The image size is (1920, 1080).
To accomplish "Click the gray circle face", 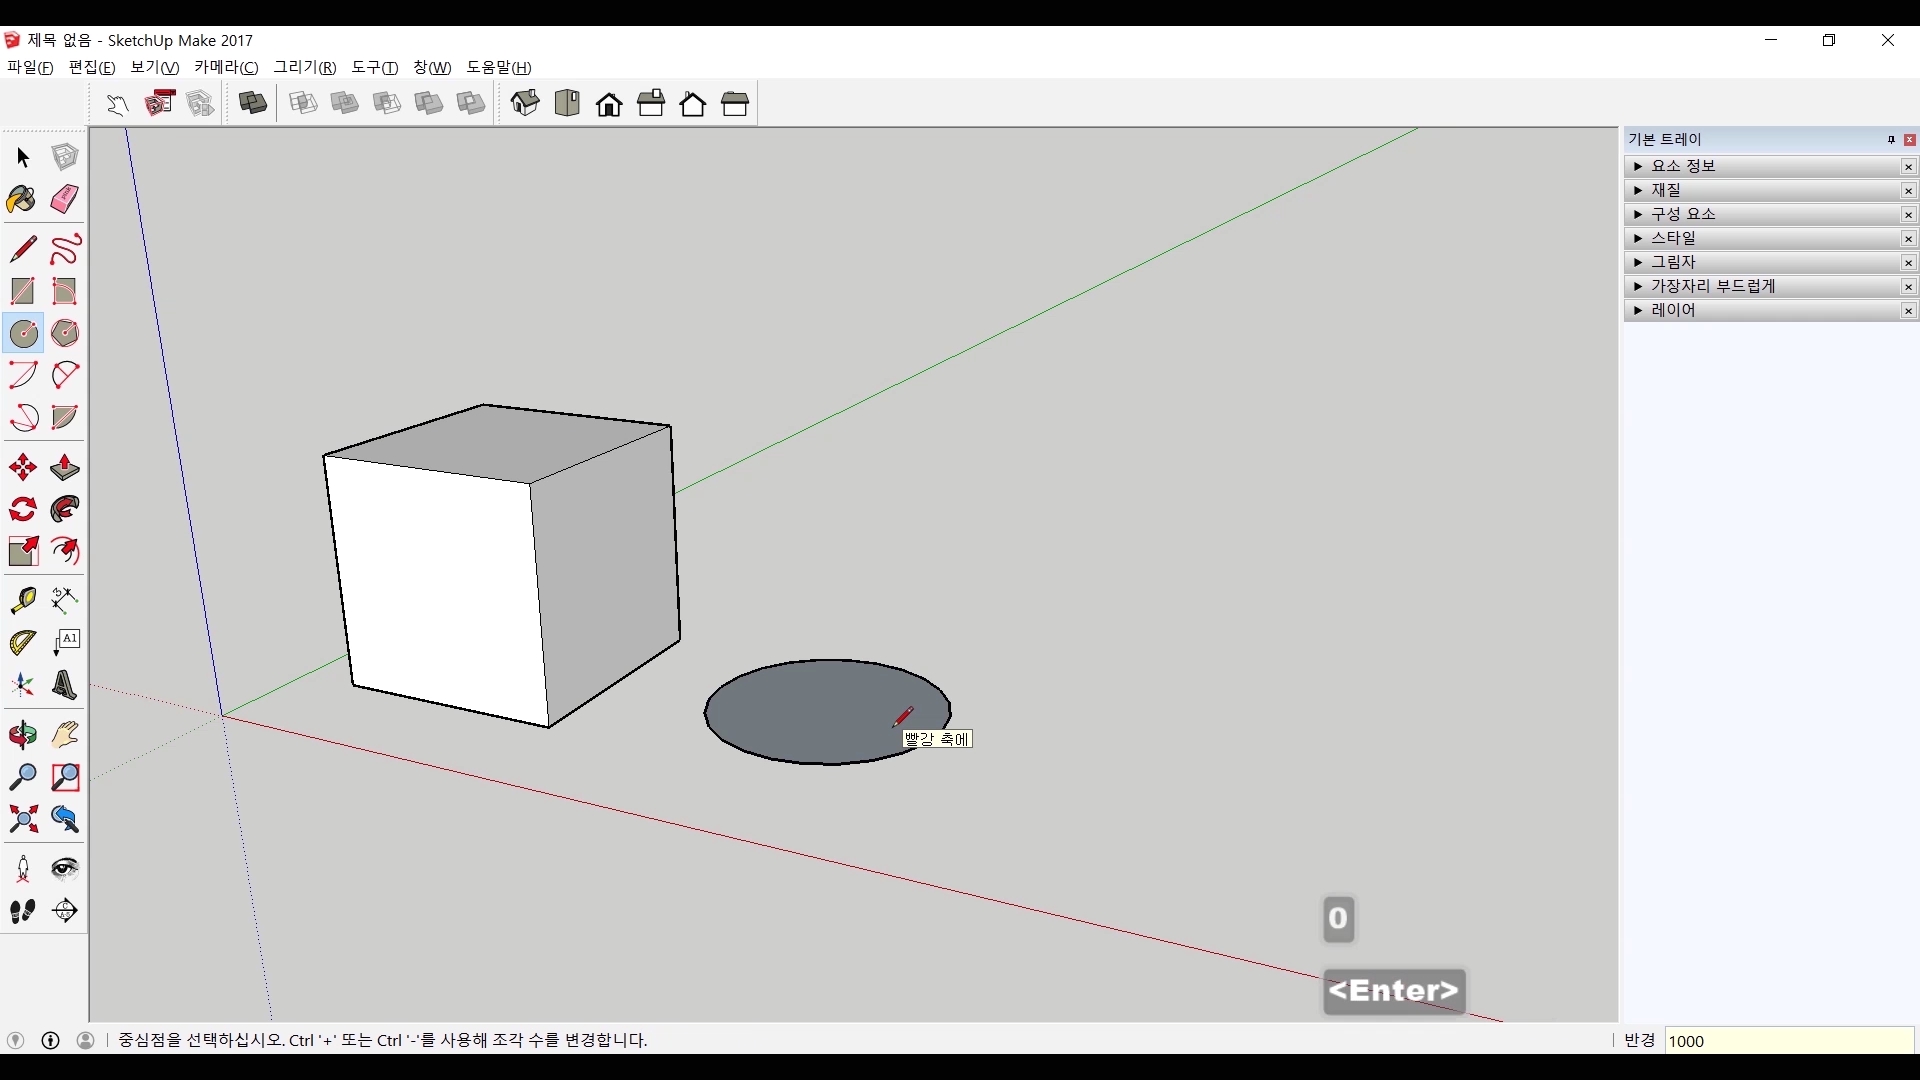I will point(800,712).
